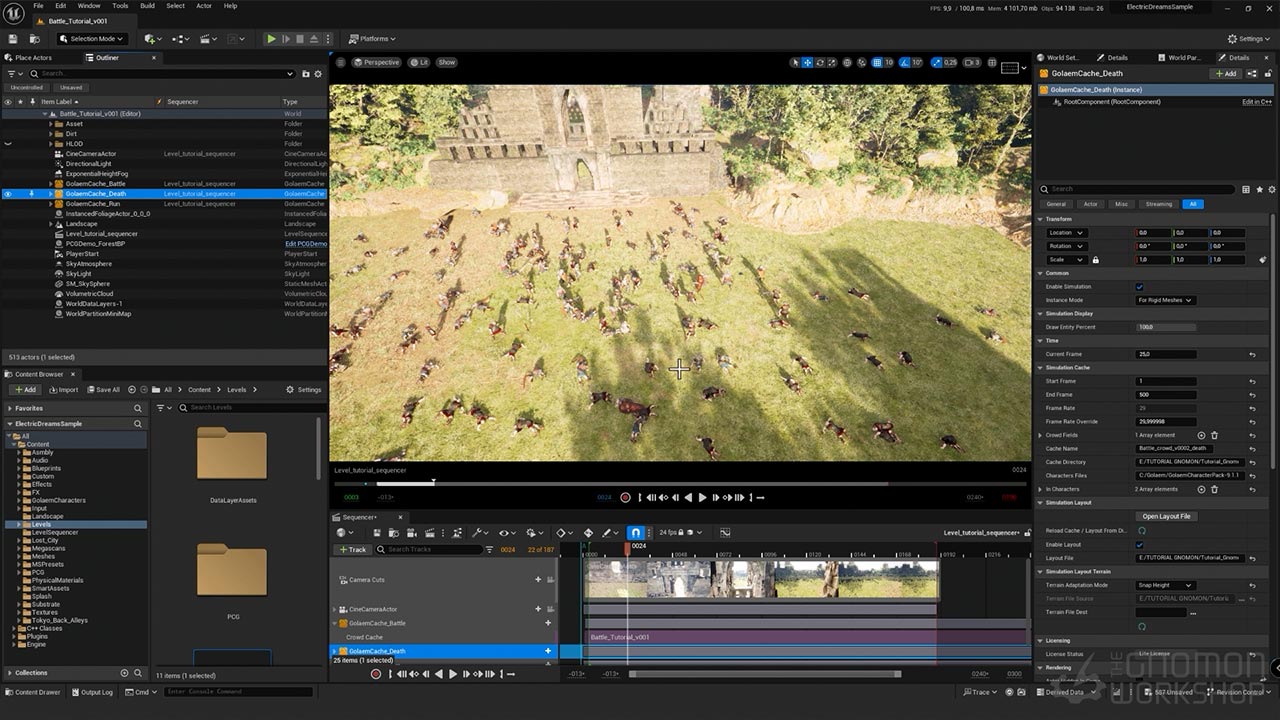This screenshot has width=1280, height=720.
Task: Switch to the Place Actors tab
Action: tap(34, 58)
